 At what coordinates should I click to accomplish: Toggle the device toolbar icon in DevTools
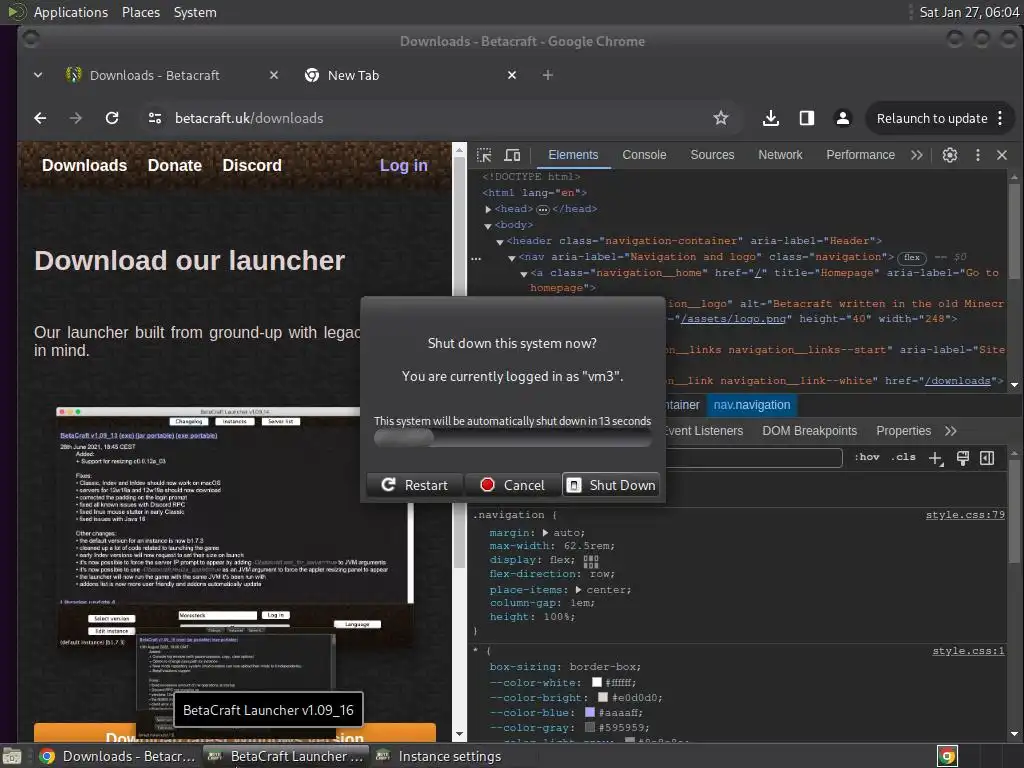513,155
